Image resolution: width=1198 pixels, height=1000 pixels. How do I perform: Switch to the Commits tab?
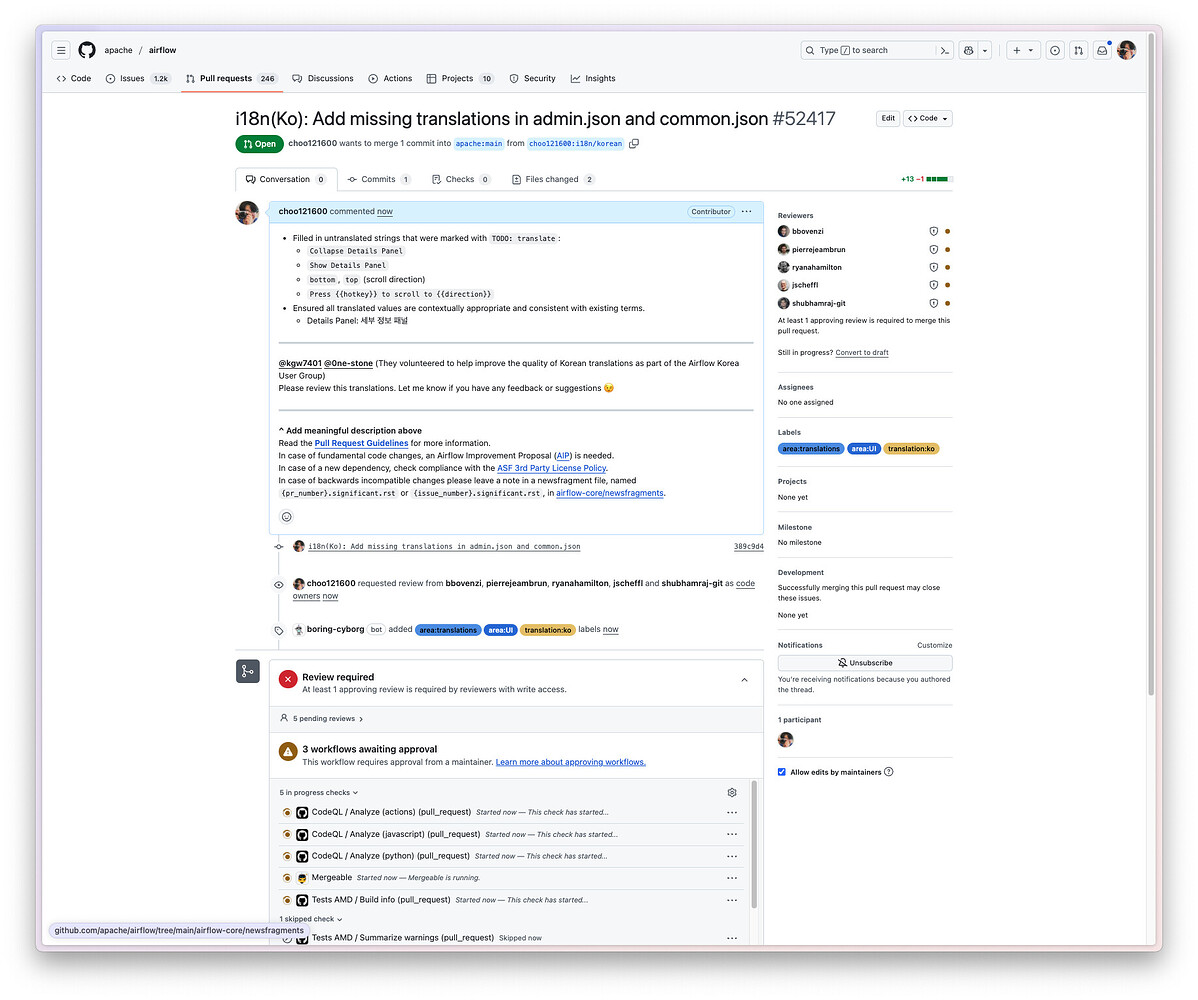[379, 180]
